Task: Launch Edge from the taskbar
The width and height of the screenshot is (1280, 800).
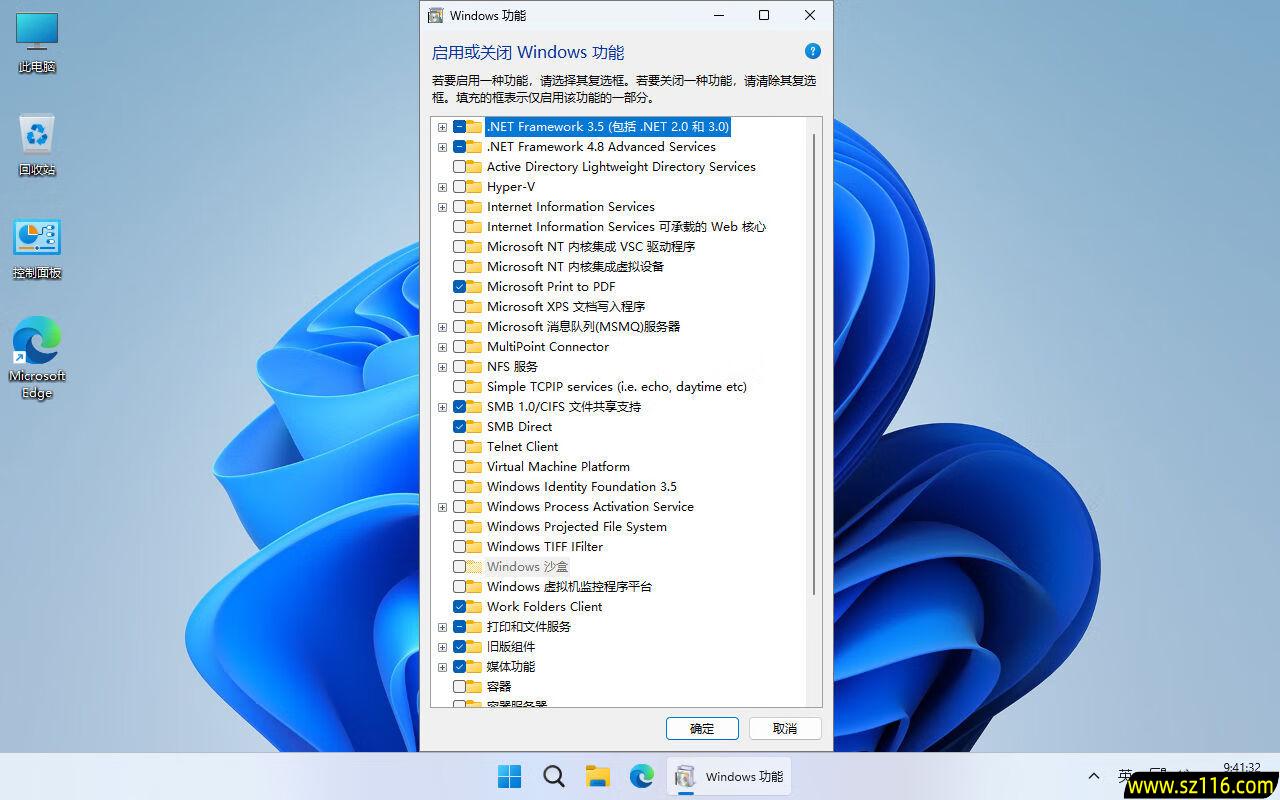Action: (x=641, y=776)
